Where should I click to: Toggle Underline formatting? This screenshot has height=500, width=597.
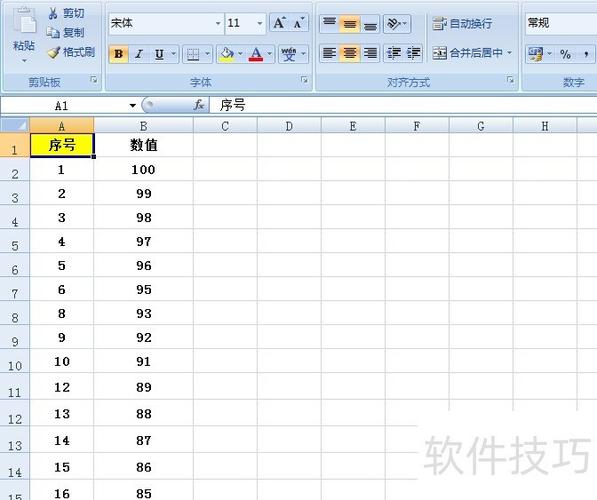pos(160,54)
